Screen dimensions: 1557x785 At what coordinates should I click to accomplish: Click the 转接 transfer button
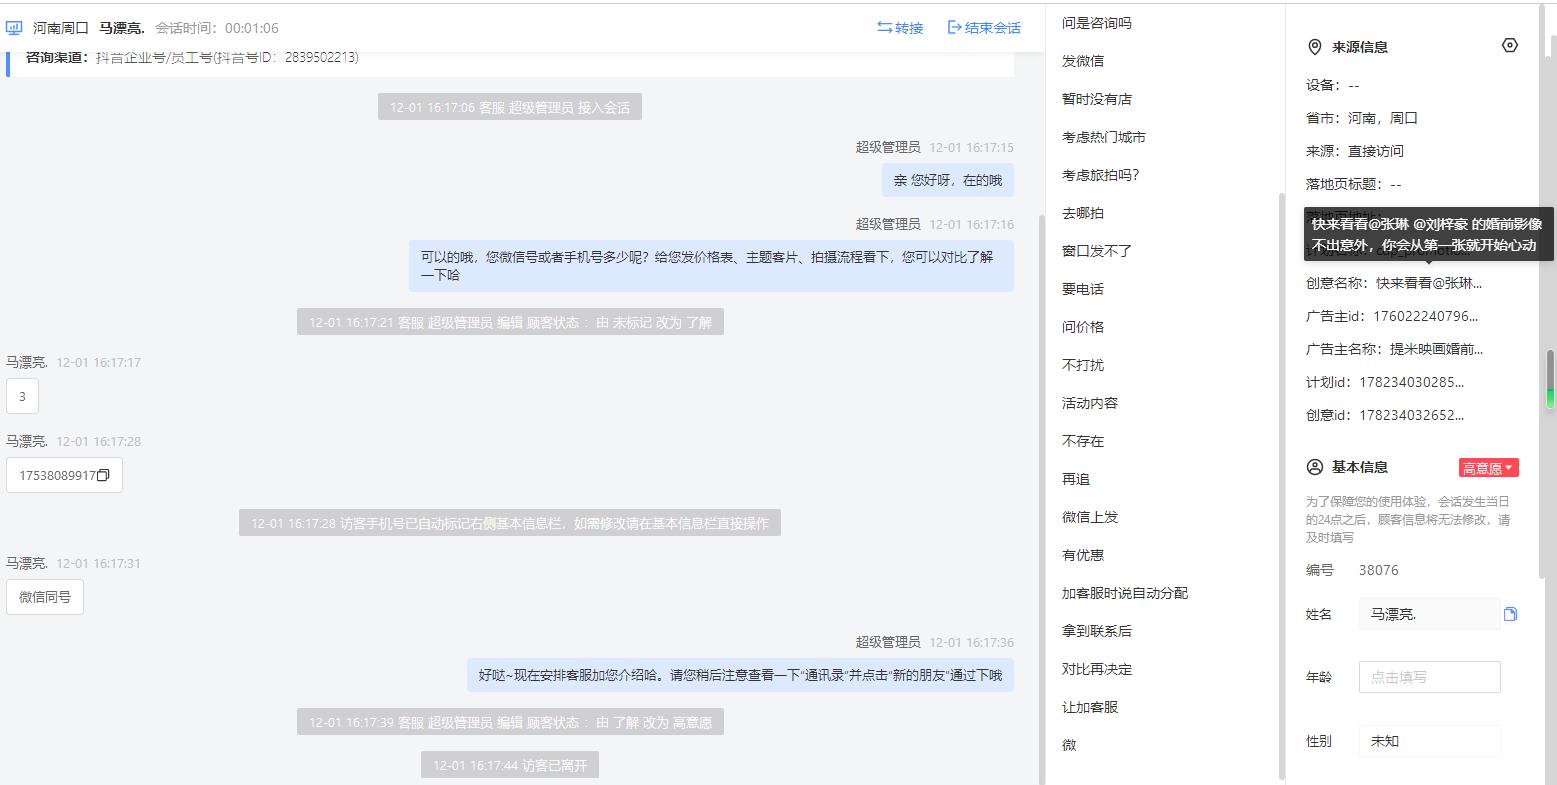pos(900,28)
